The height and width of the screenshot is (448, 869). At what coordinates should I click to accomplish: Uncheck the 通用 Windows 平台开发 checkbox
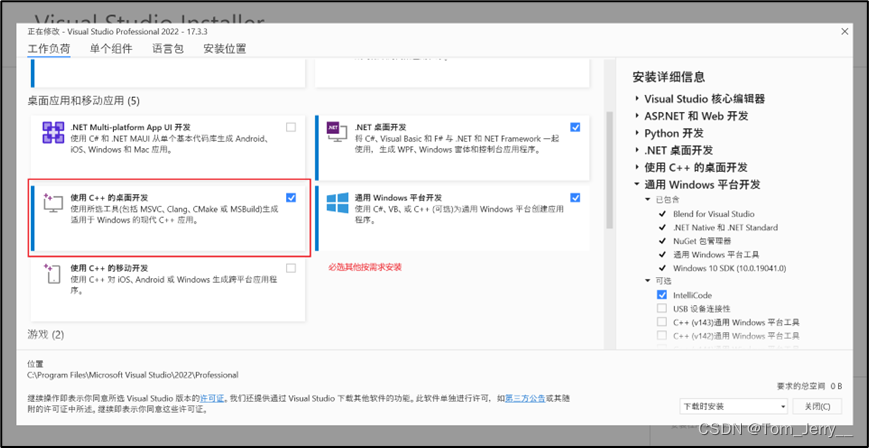pyautogui.click(x=575, y=197)
